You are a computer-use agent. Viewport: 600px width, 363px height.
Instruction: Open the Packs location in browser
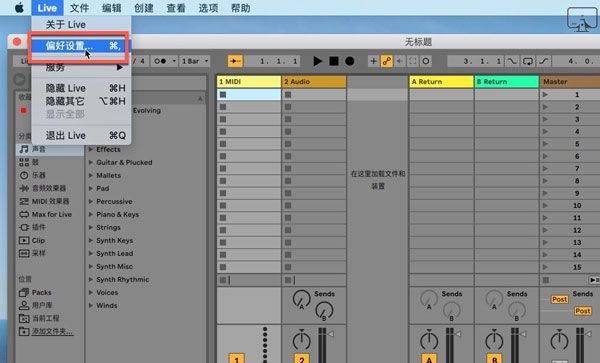(x=36, y=292)
